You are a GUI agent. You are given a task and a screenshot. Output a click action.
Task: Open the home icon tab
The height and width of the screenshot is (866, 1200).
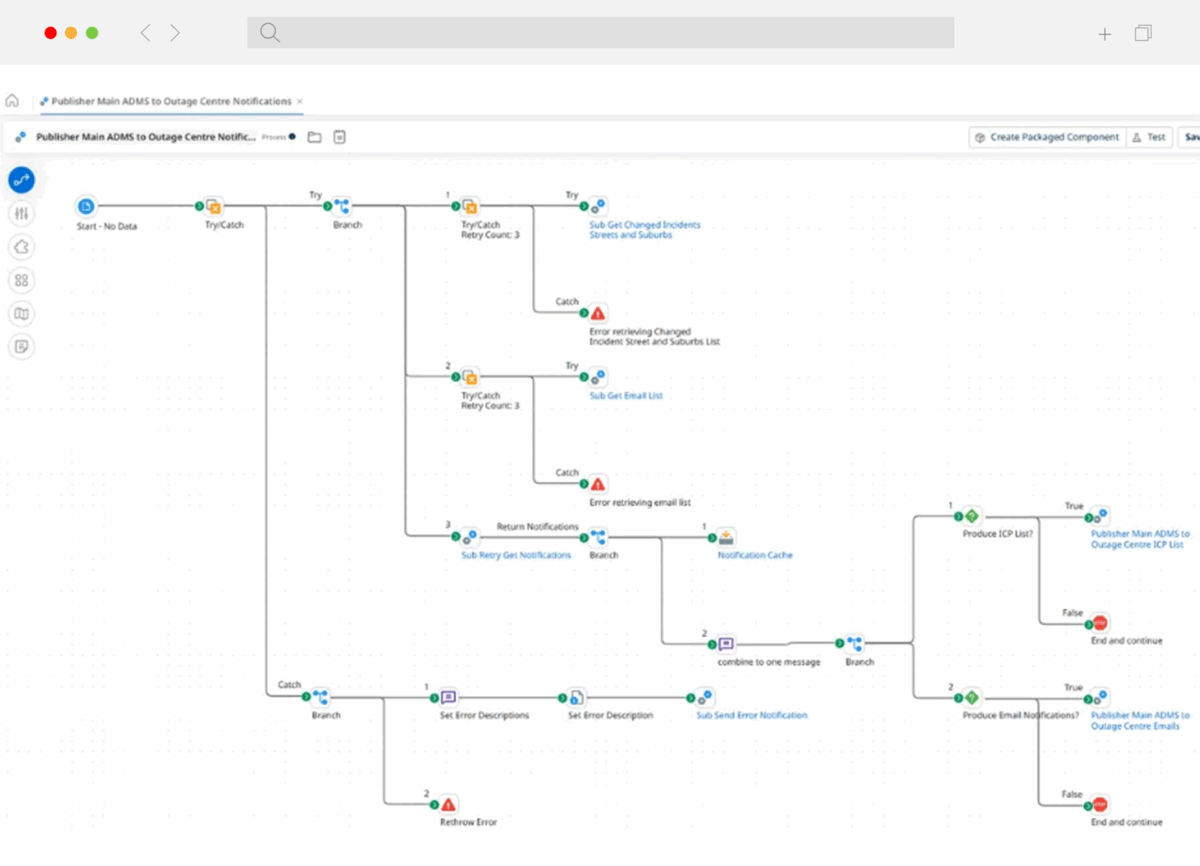tap(12, 101)
